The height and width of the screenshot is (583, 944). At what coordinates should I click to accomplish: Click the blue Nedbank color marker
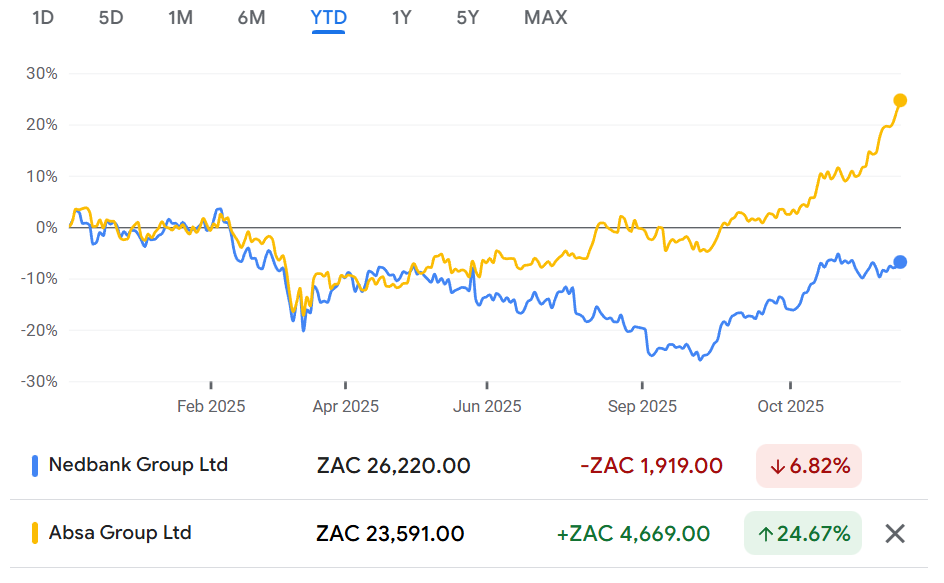coord(36,465)
